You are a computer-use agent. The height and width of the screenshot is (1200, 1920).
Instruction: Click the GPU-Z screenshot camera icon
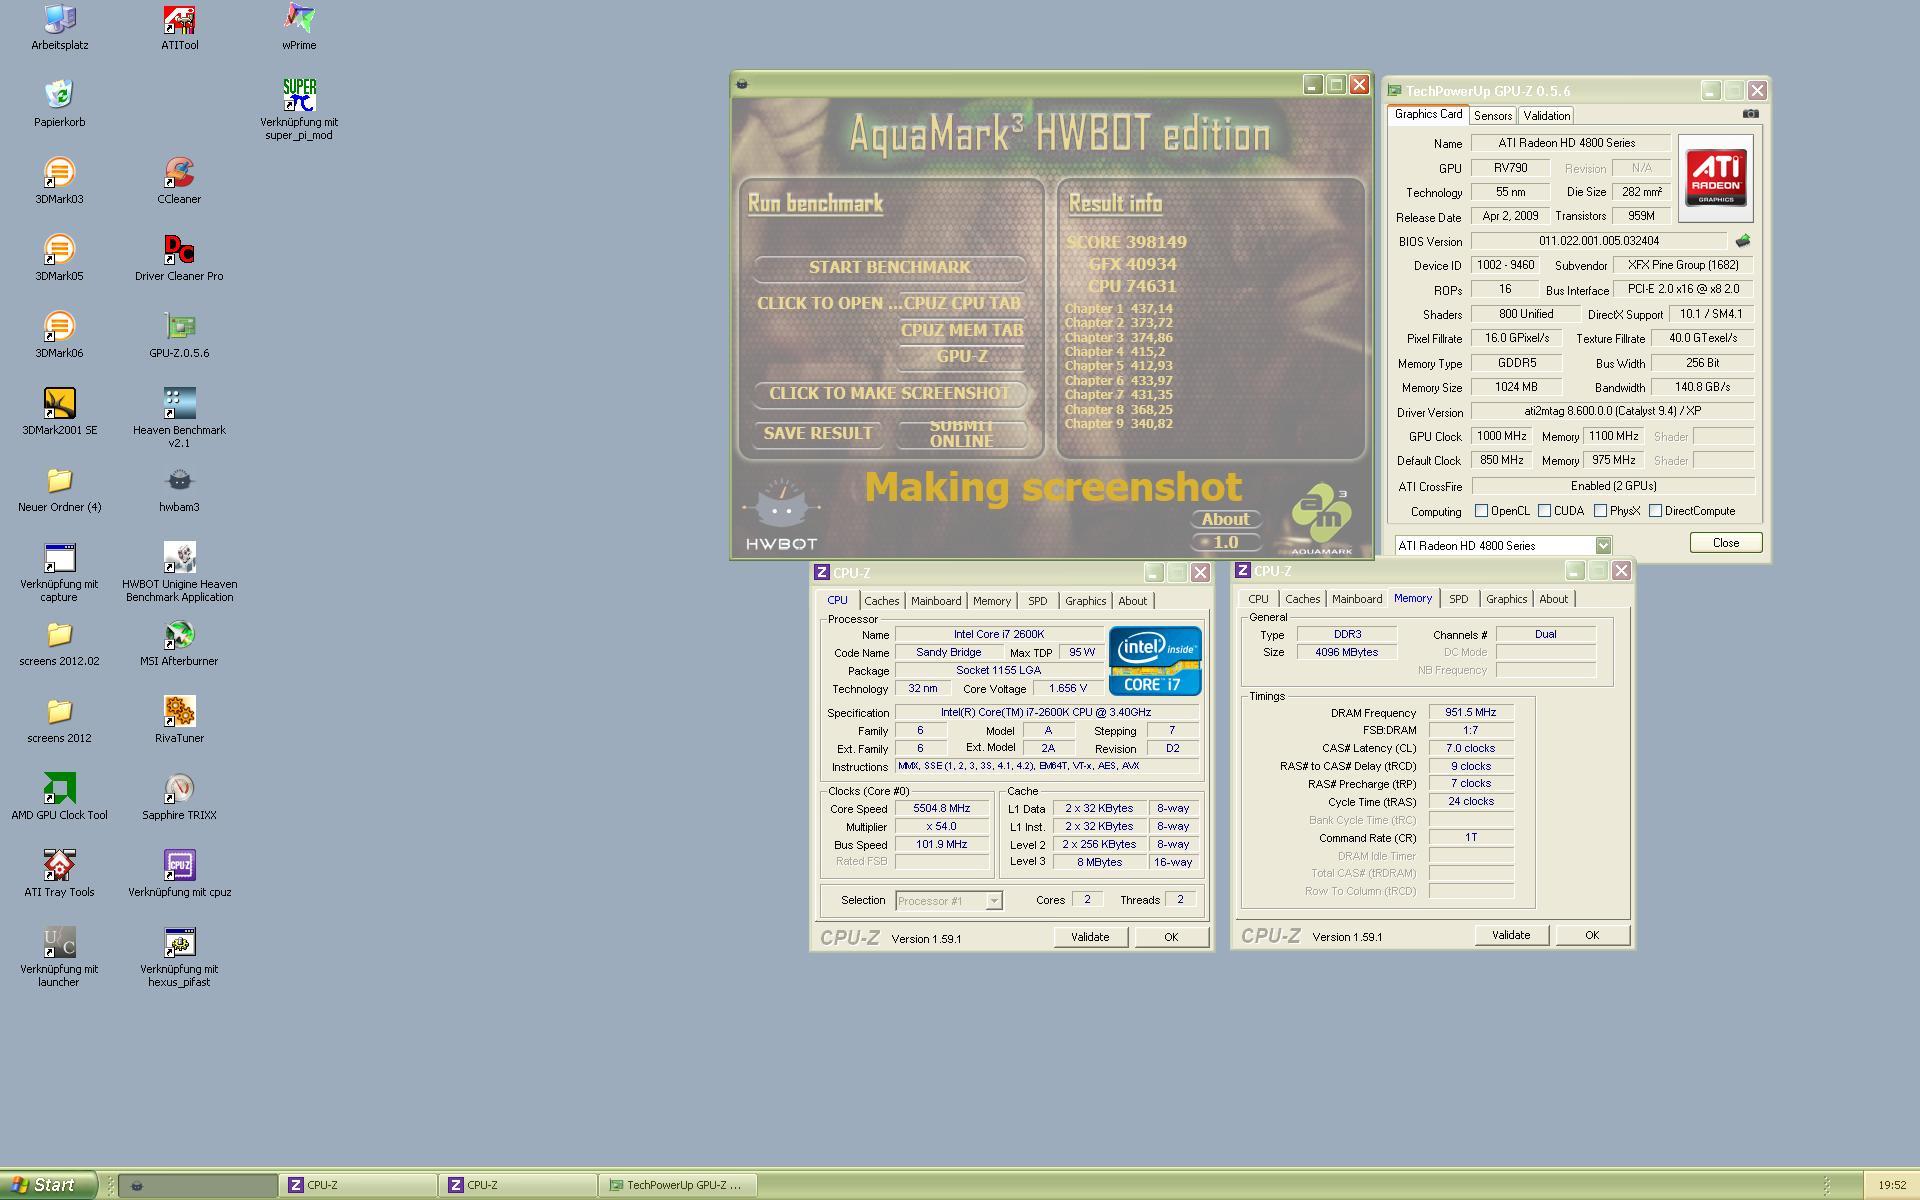pyautogui.click(x=1750, y=114)
